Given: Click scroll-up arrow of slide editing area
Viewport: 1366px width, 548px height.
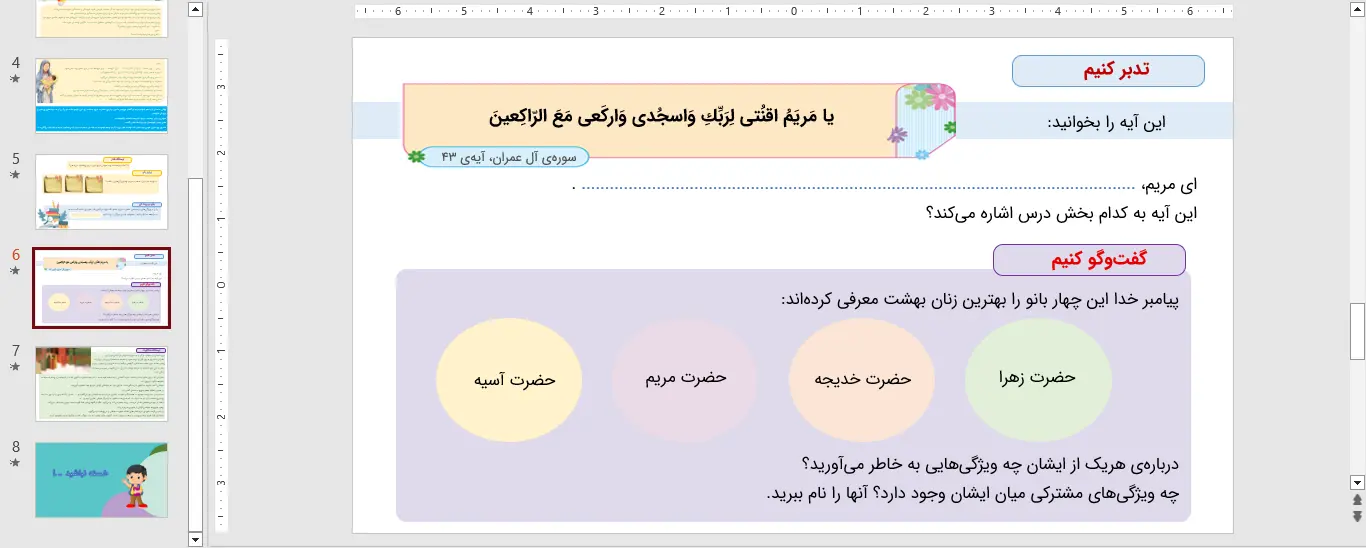Looking at the screenshot, I should pos(1357,9).
